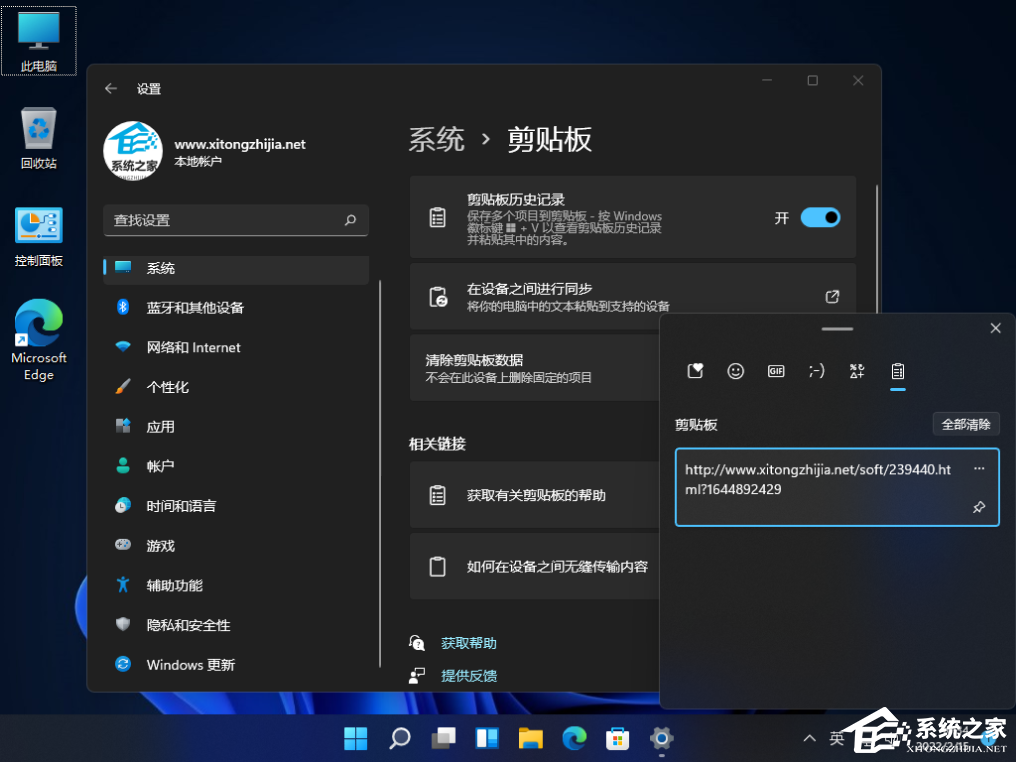
Task: Open the Windows Start menu
Action: click(x=355, y=738)
